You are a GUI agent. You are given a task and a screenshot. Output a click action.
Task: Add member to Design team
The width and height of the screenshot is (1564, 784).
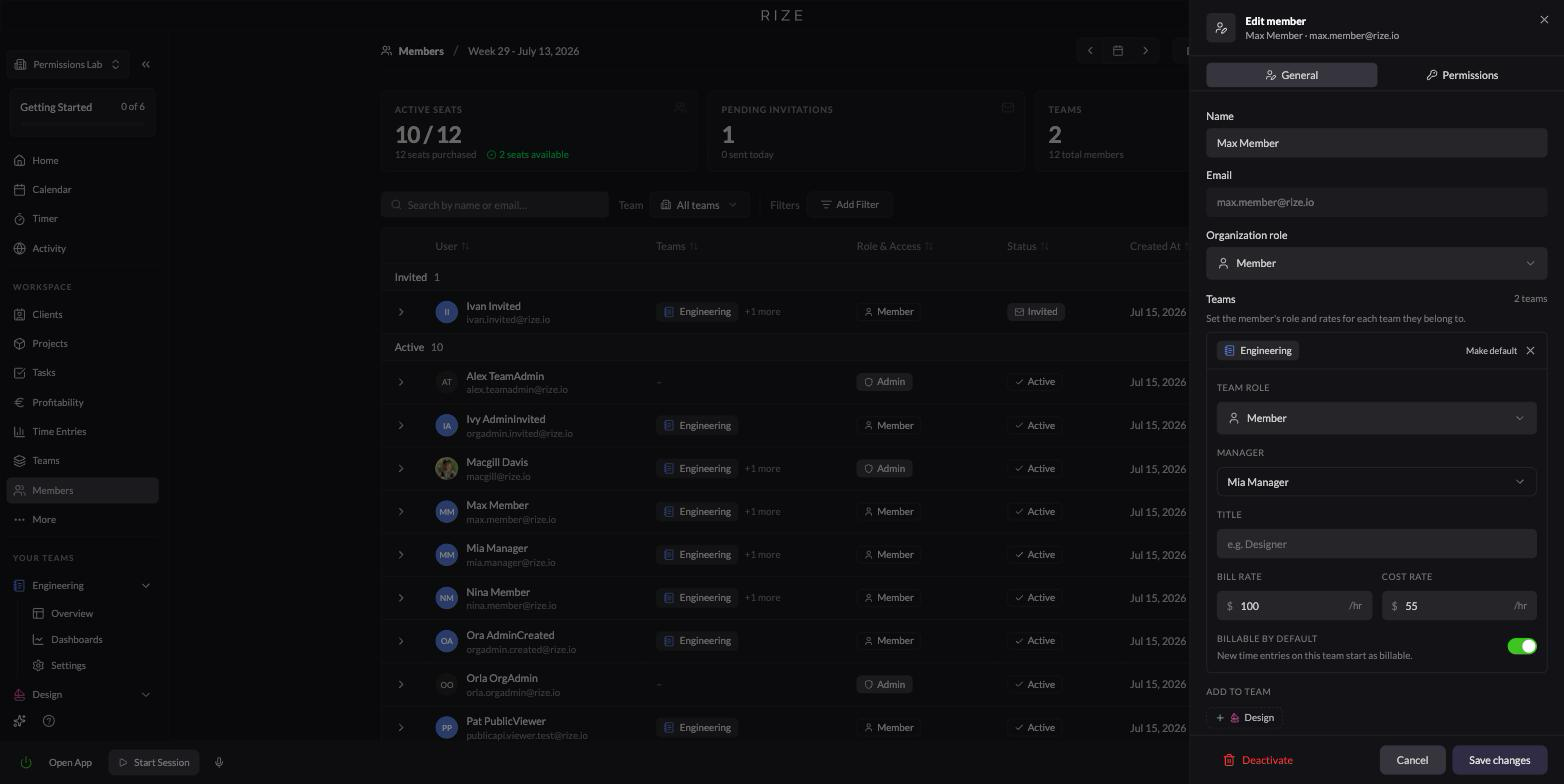(1245, 718)
